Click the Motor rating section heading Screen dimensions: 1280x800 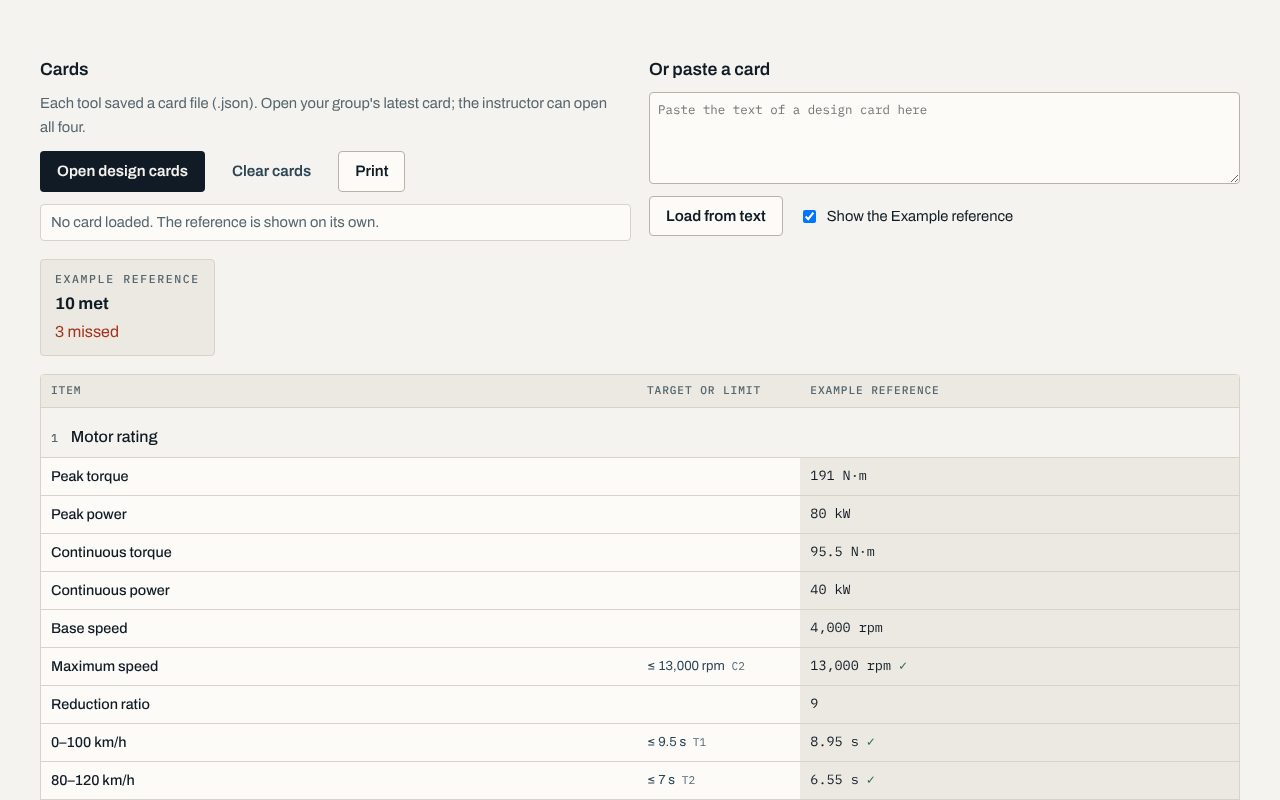[114, 437]
